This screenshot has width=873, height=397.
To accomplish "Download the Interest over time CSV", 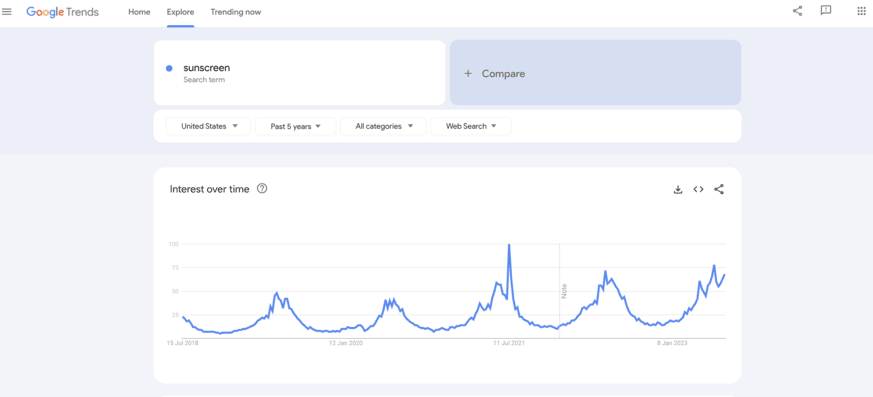I will (678, 189).
